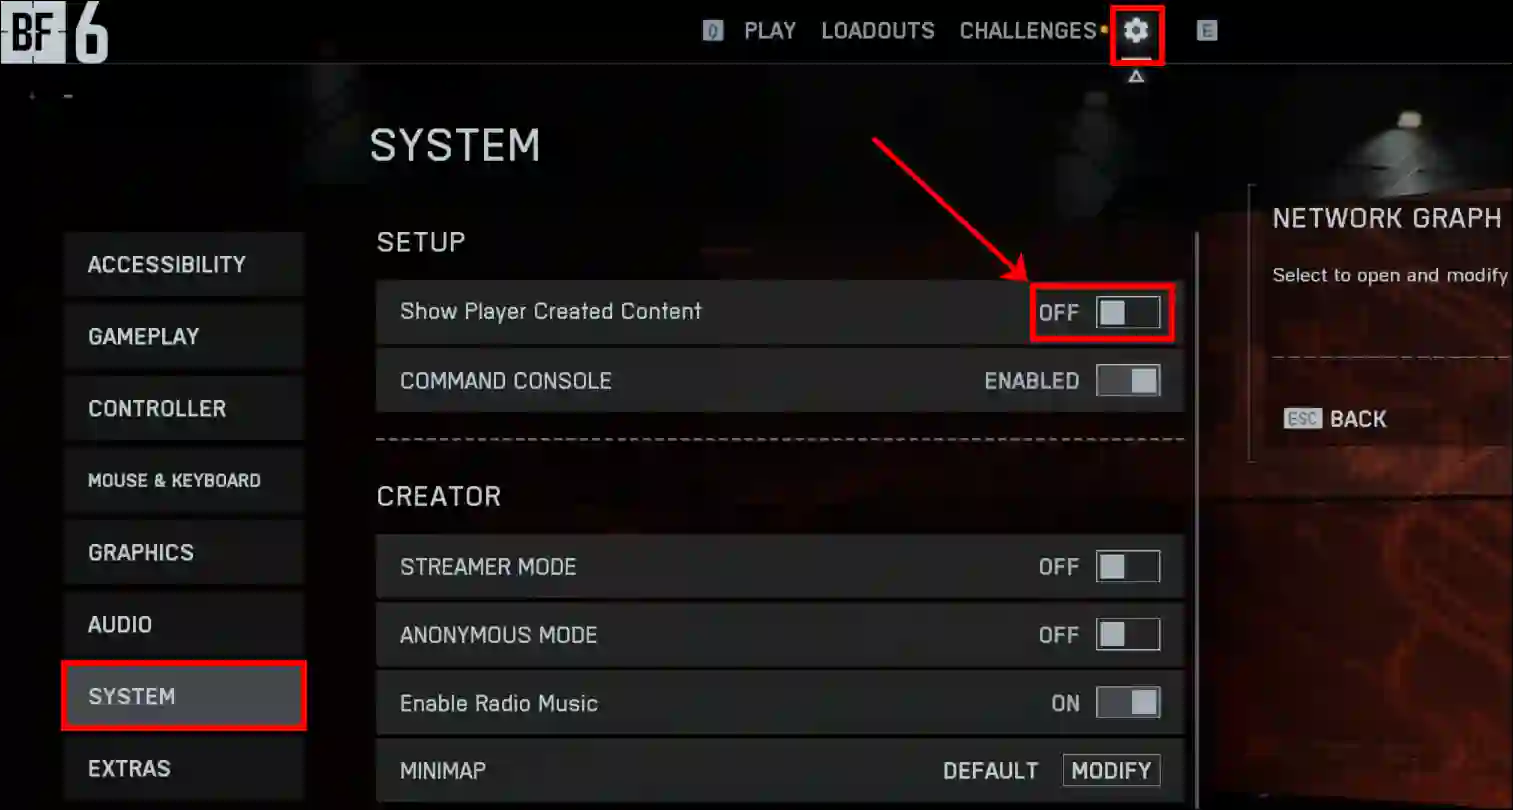Open the settings gear icon
This screenshot has height=810, width=1513.
coord(1136,31)
